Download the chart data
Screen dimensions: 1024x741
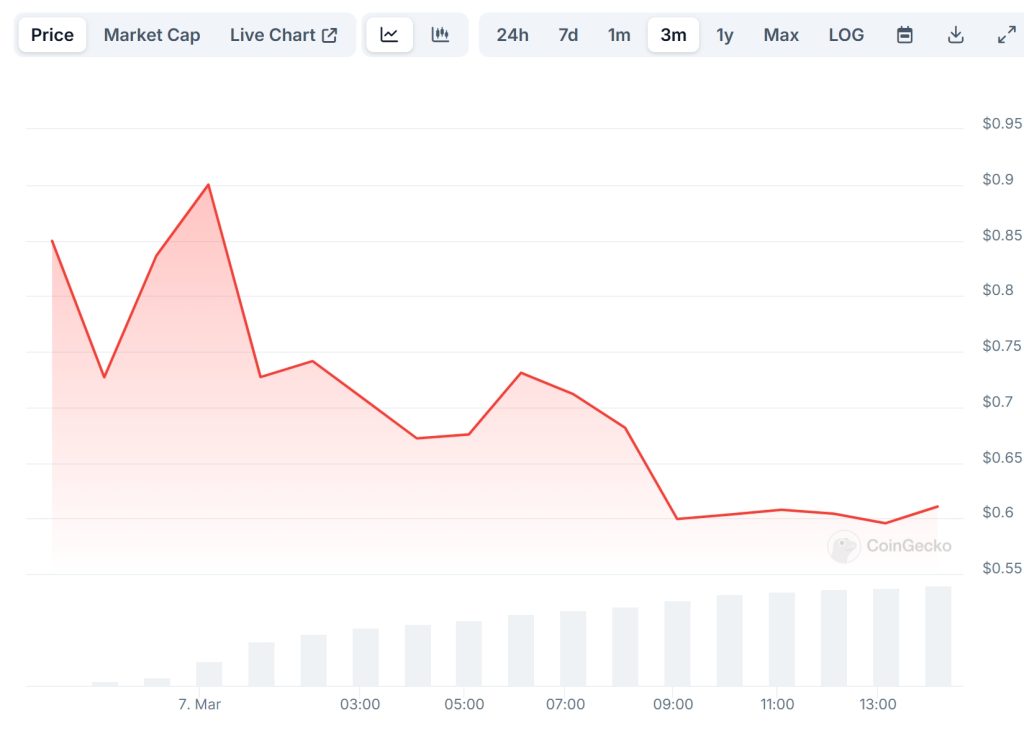click(956, 35)
